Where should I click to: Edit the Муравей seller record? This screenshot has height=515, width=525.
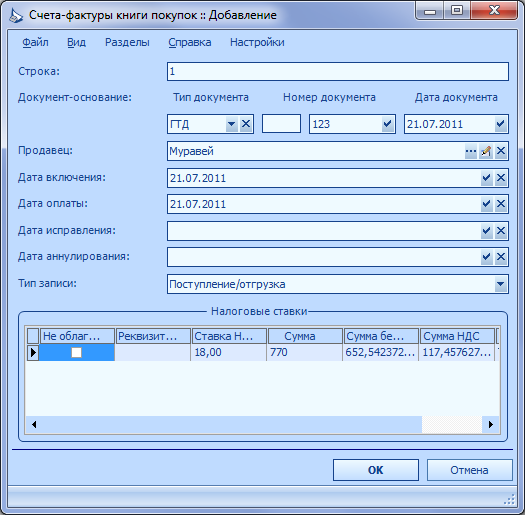pyautogui.click(x=486, y=151)
